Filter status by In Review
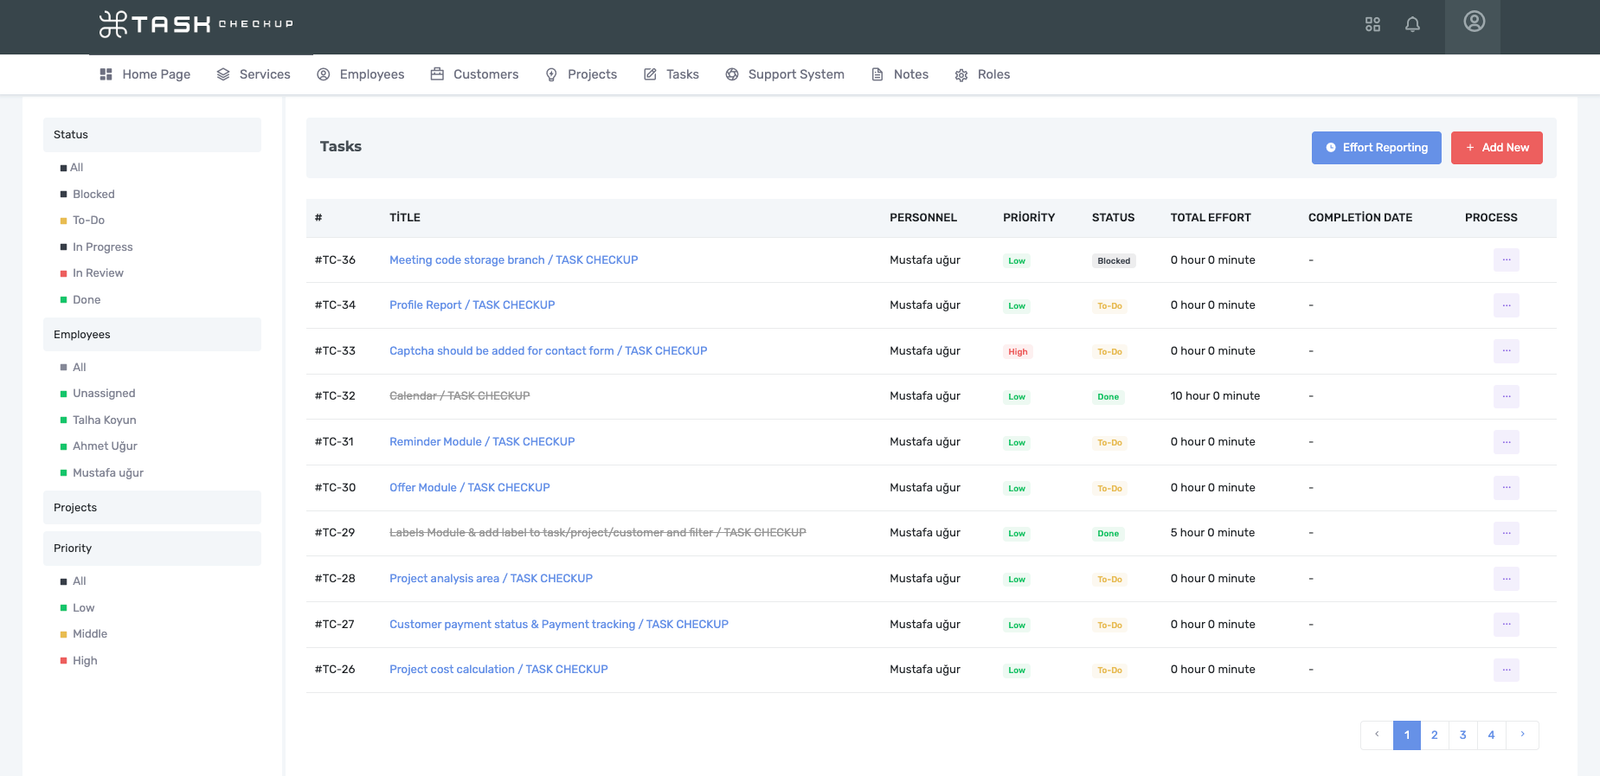Image resolution: width=1600 pixels, height=776 pixels. pyautogui.click(x=97, y=273)
